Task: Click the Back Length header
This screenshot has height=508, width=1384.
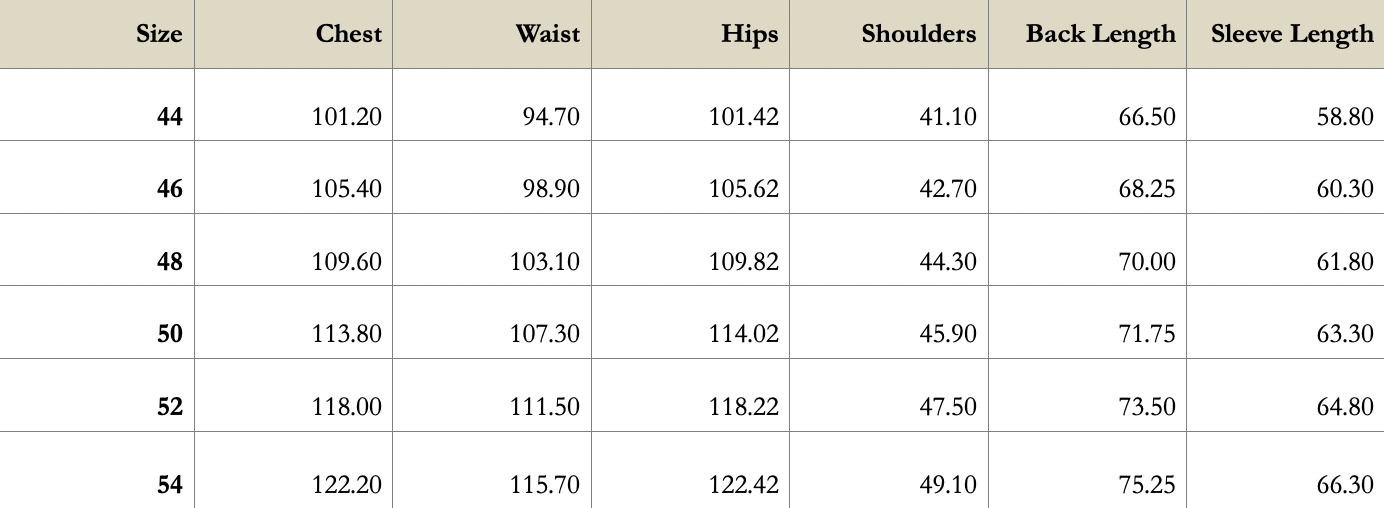Action: [1100, 34]
